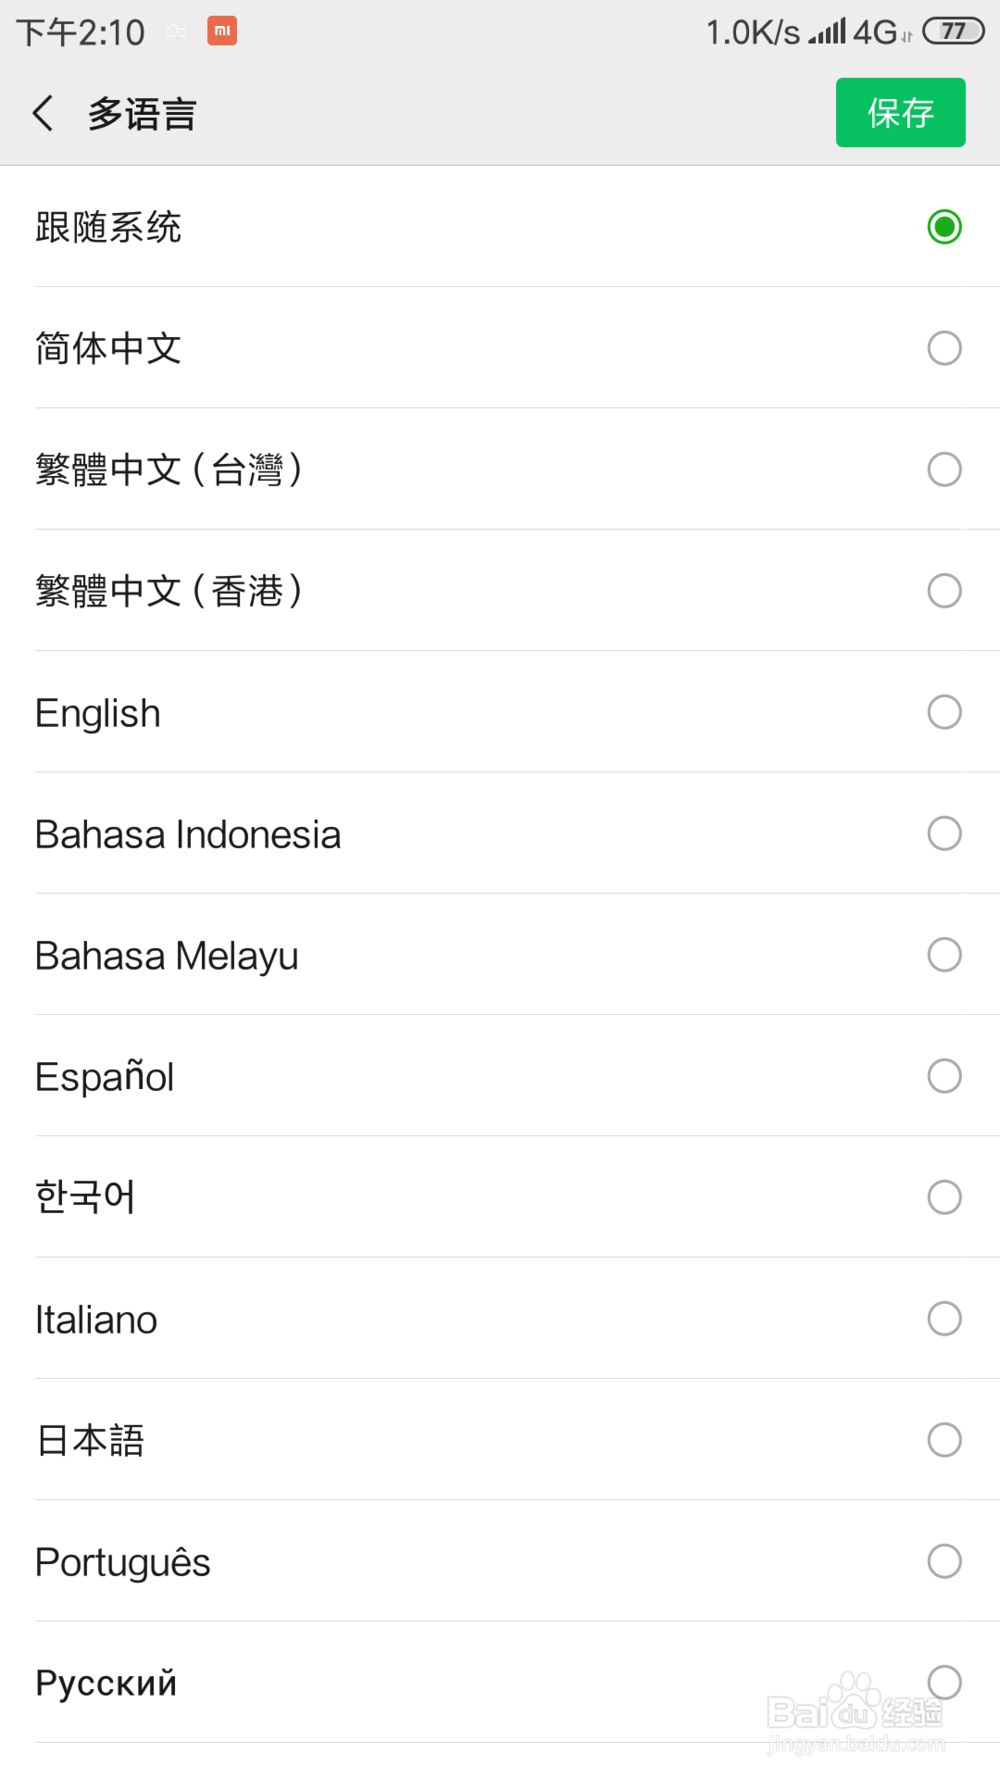Image resolution: width=1000 pixels, height=1778 pixels.
Task: Tap the 日本語 language label
Action: [x=90, y=1441]
